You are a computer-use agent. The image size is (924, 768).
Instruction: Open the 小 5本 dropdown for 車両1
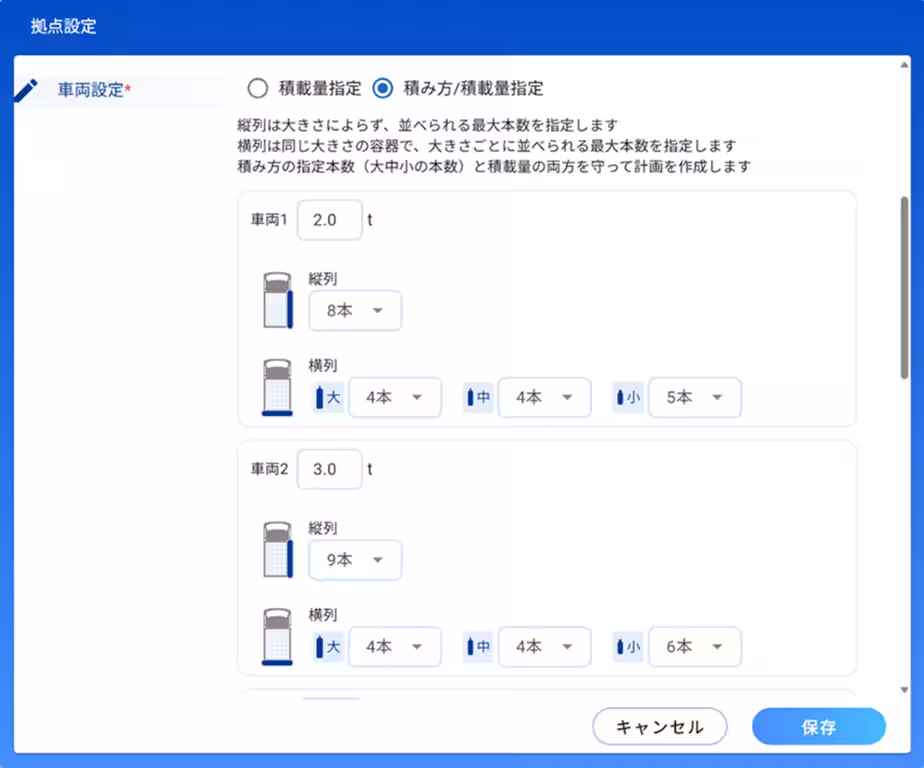(694, 397)
